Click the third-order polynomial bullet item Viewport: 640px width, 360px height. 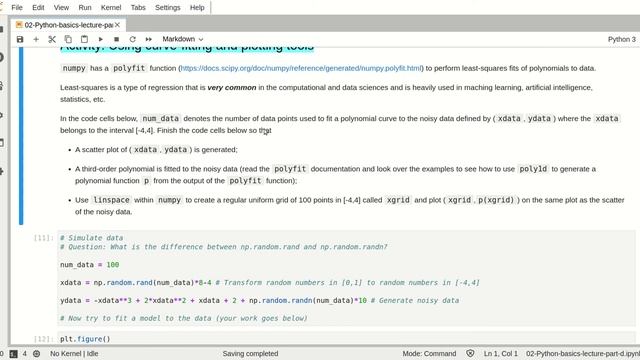click(335, 175)
